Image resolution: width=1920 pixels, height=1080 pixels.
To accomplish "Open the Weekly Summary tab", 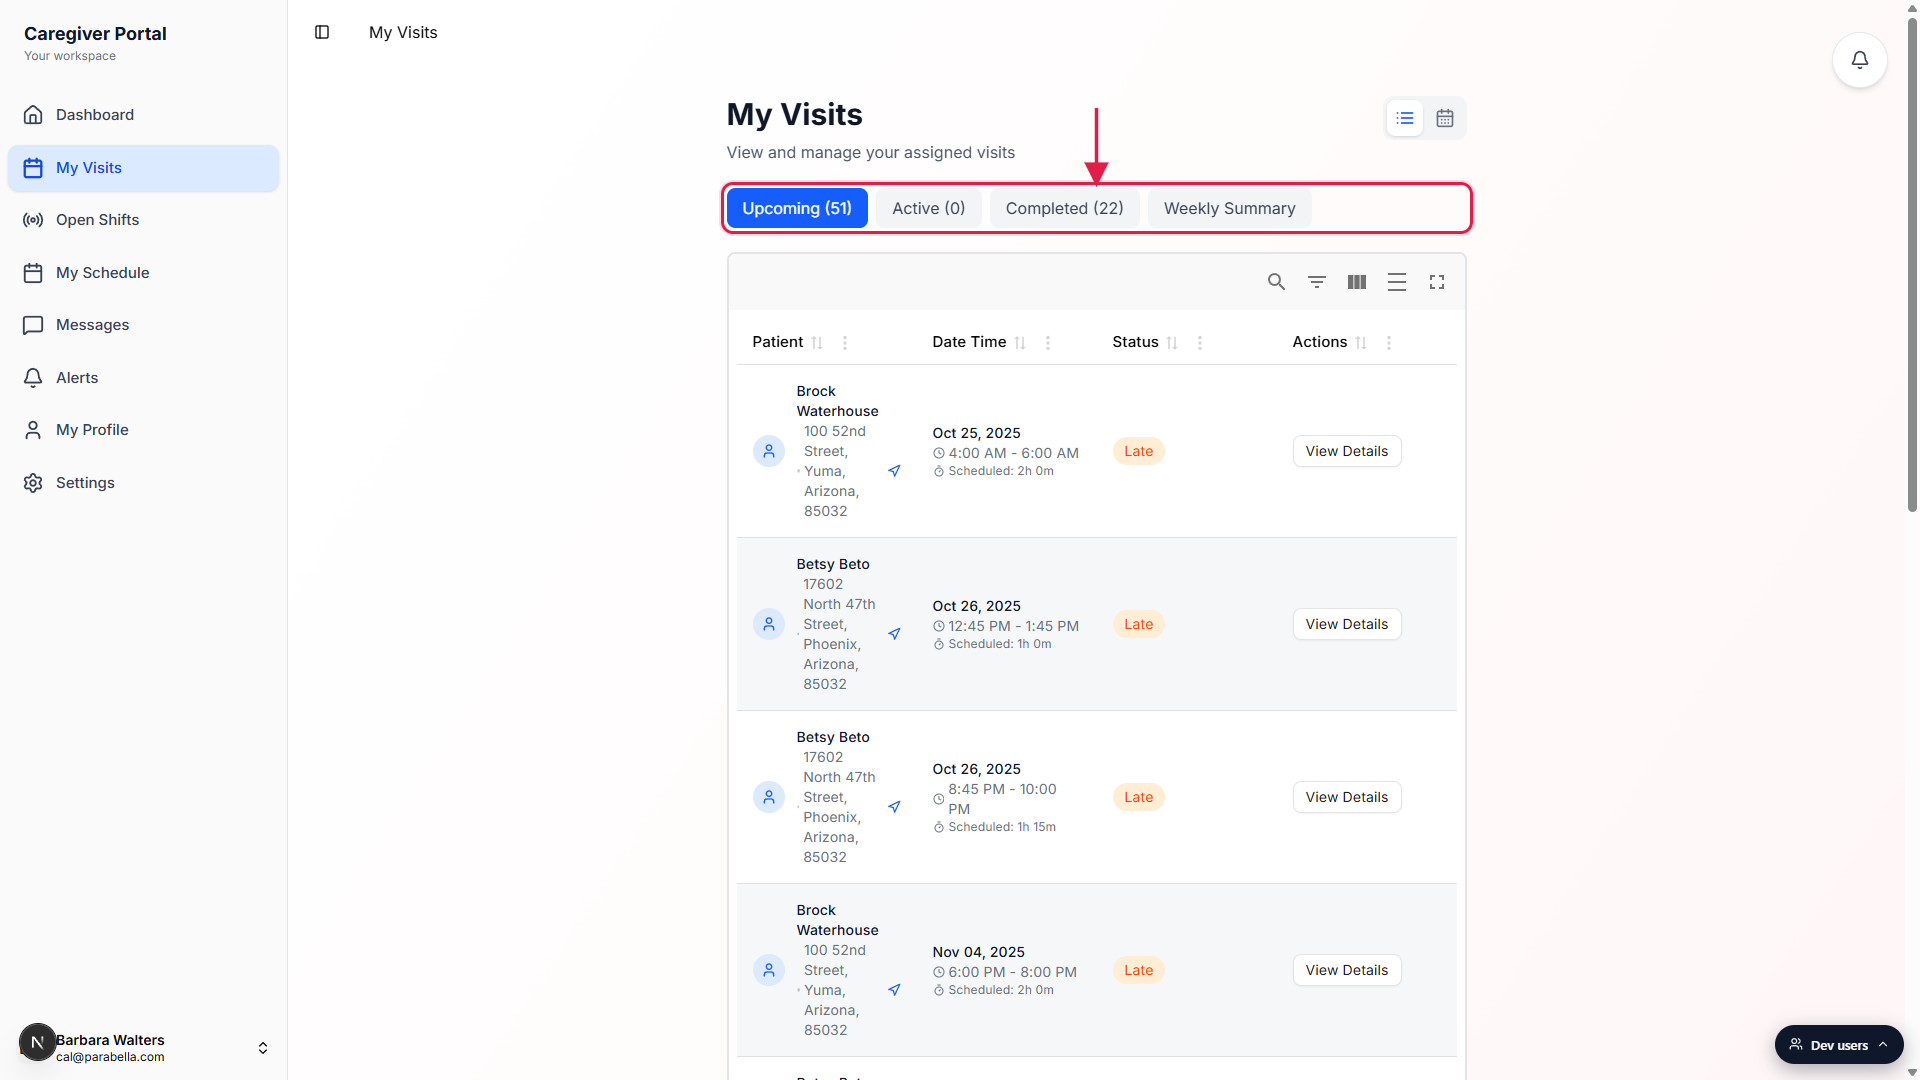I will (x=1229, y=208).
